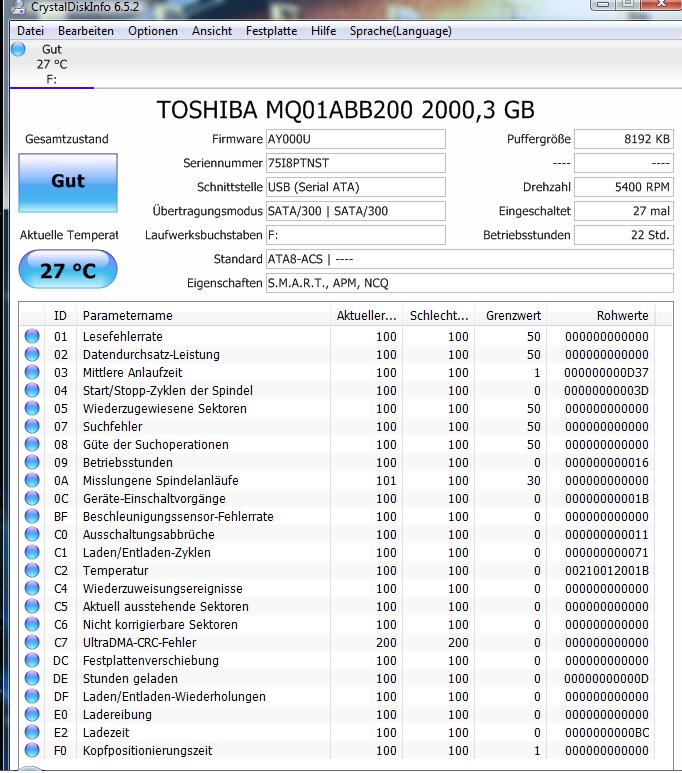This screenshot has width=682, height=773.
Task: Select the Temperatur raw value 00210012001B
Action: (x=607, y=570)
